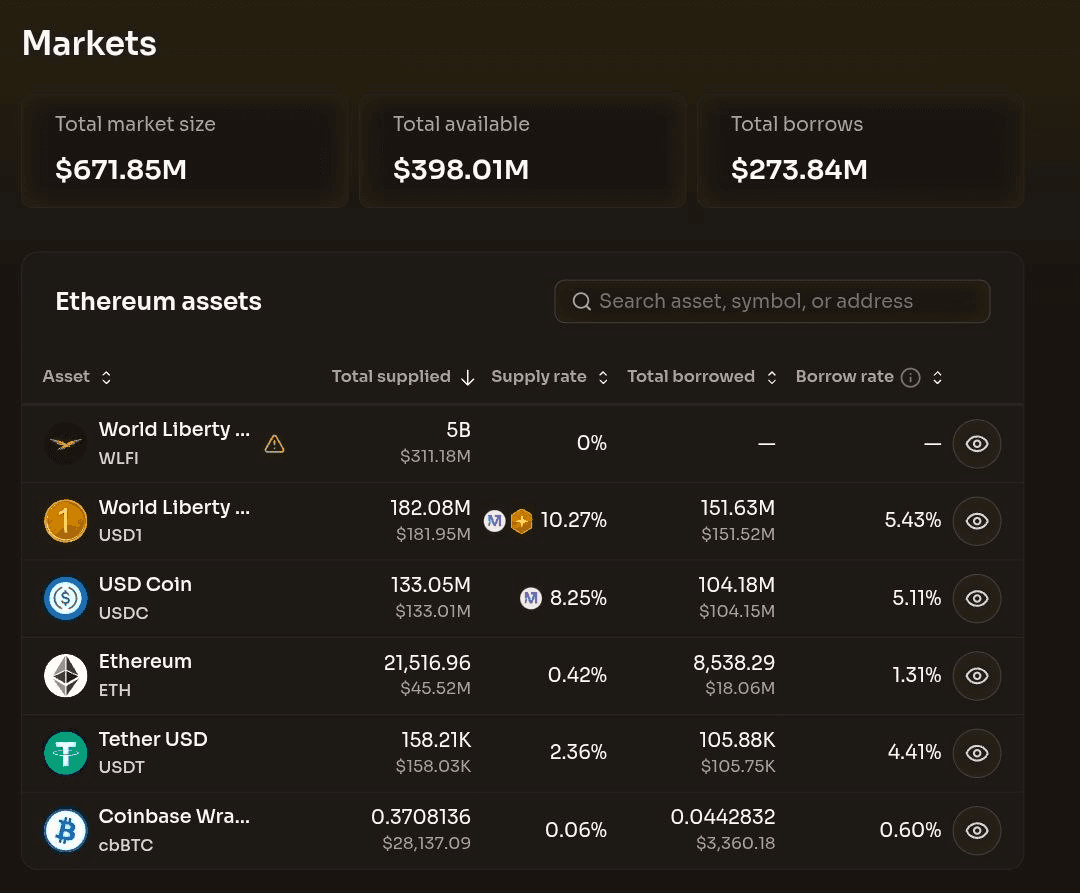Click the eye icon in Ethereum row
Image resolution: width=1080 pixels, height=893 pixels.
[977, 675]
